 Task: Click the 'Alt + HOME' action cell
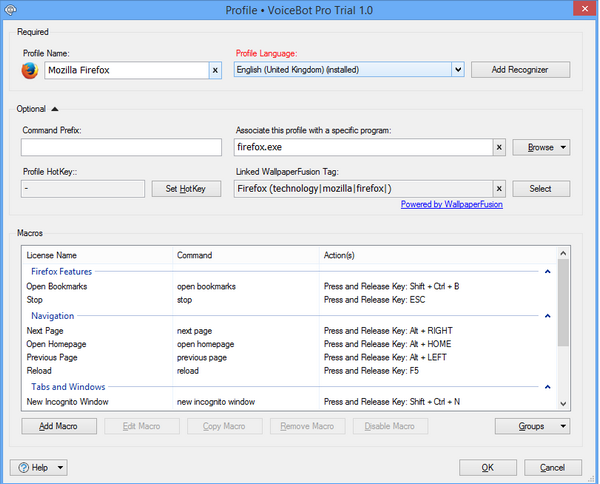click(x=387, y=344)
